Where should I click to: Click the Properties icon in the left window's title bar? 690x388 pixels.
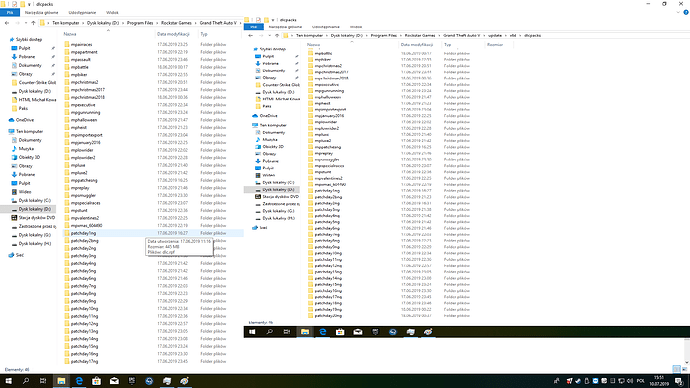tap(14, 4)
